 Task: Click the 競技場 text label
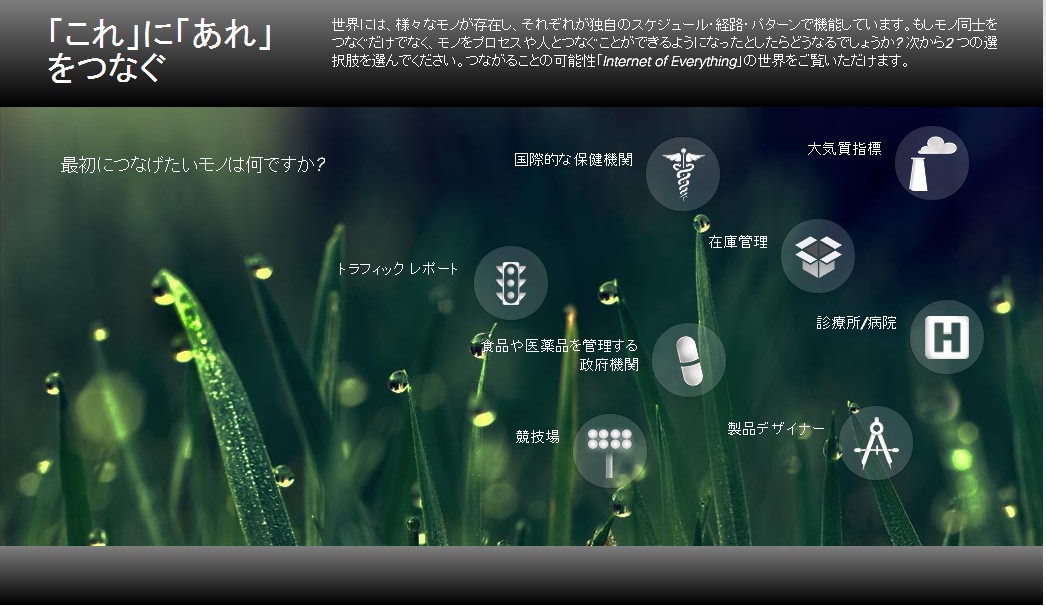537,436
